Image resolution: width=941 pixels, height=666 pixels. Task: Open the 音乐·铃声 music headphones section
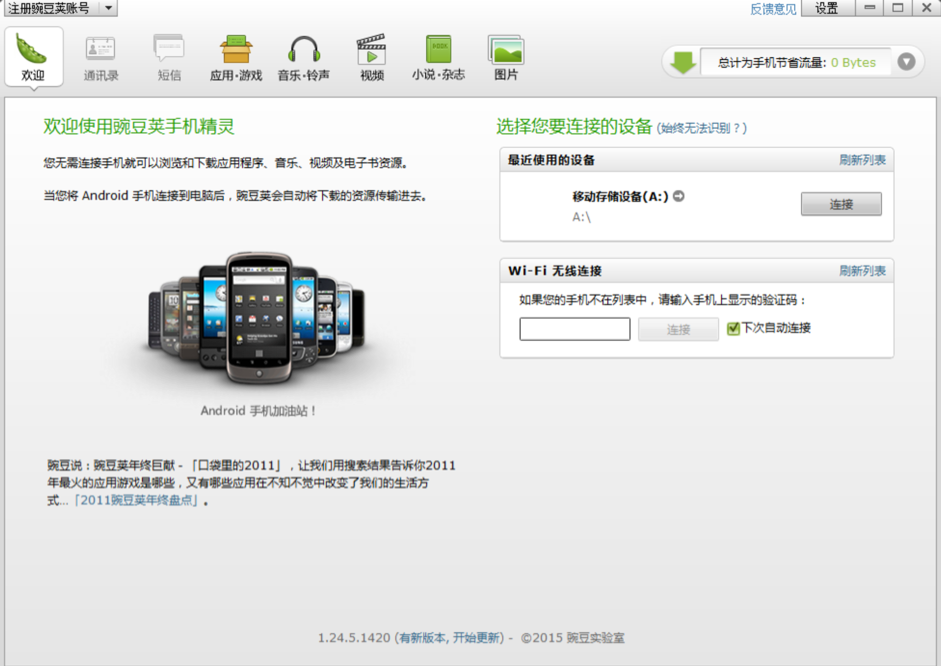304,58
